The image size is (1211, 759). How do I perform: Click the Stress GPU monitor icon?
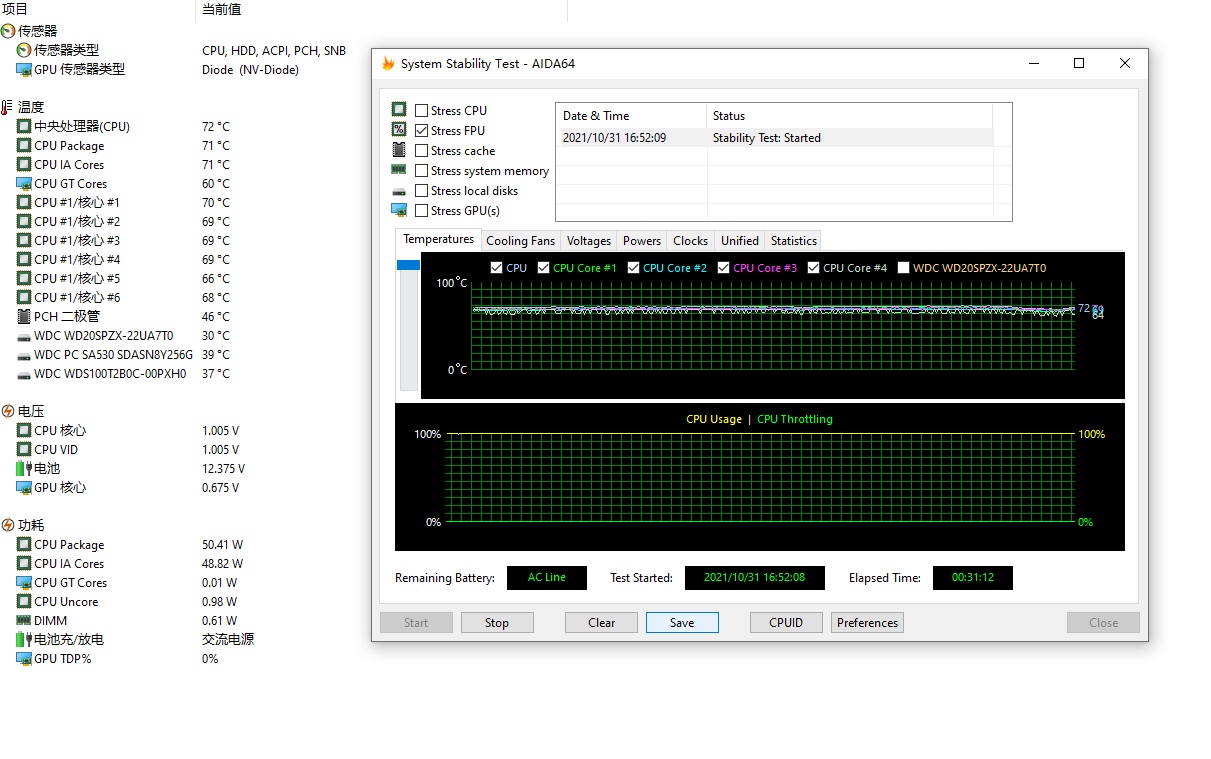(x=399, y=210)
